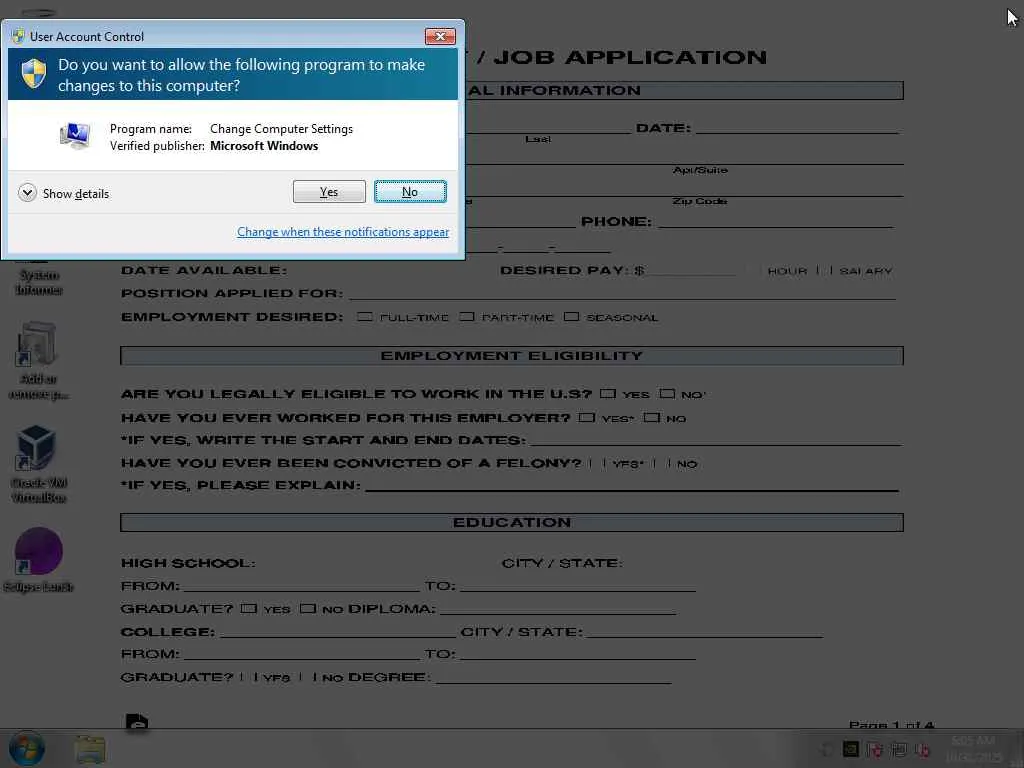Click the small icon at the page bottom left

[136, 722]
